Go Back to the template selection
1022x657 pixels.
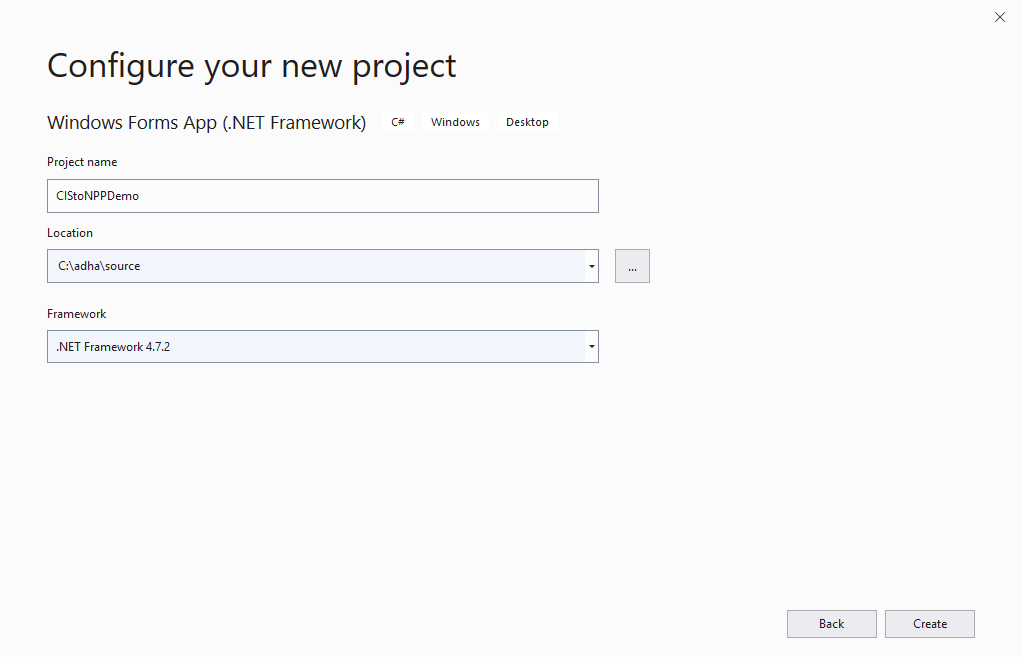pos(831,623)
